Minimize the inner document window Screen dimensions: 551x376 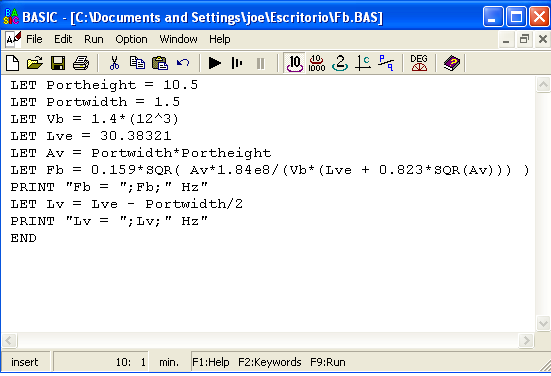[x=506, y=39]
